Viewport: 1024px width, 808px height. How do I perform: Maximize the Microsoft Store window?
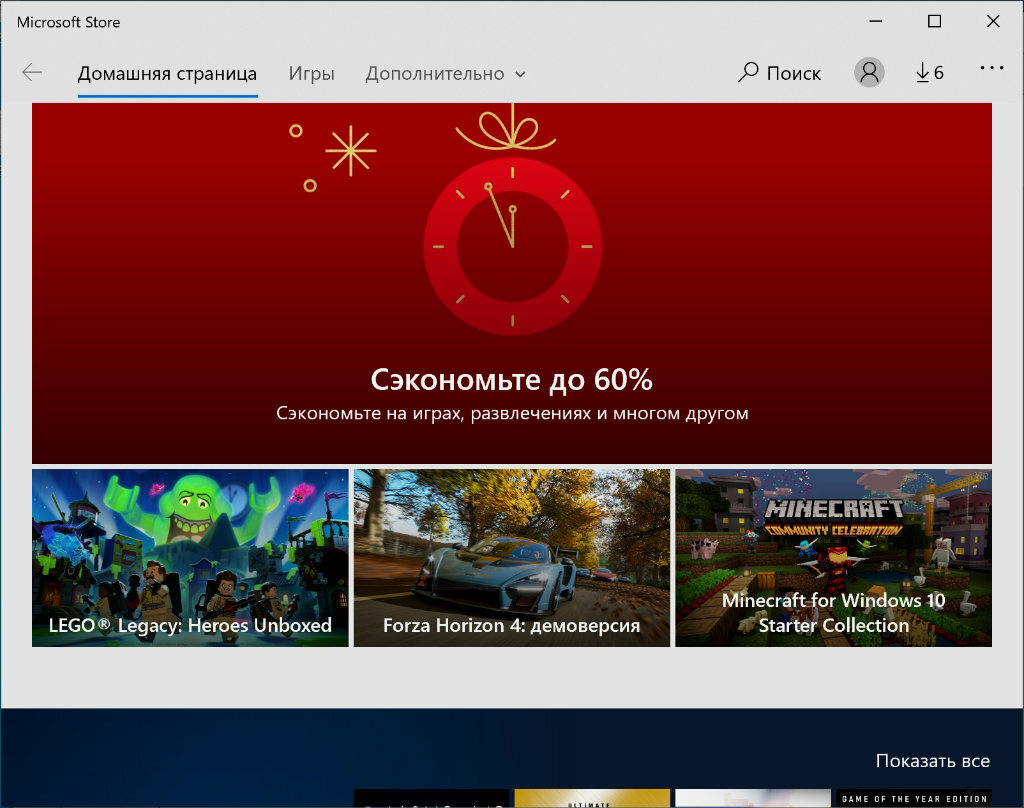pyautogui.click(x=935, y=22)
